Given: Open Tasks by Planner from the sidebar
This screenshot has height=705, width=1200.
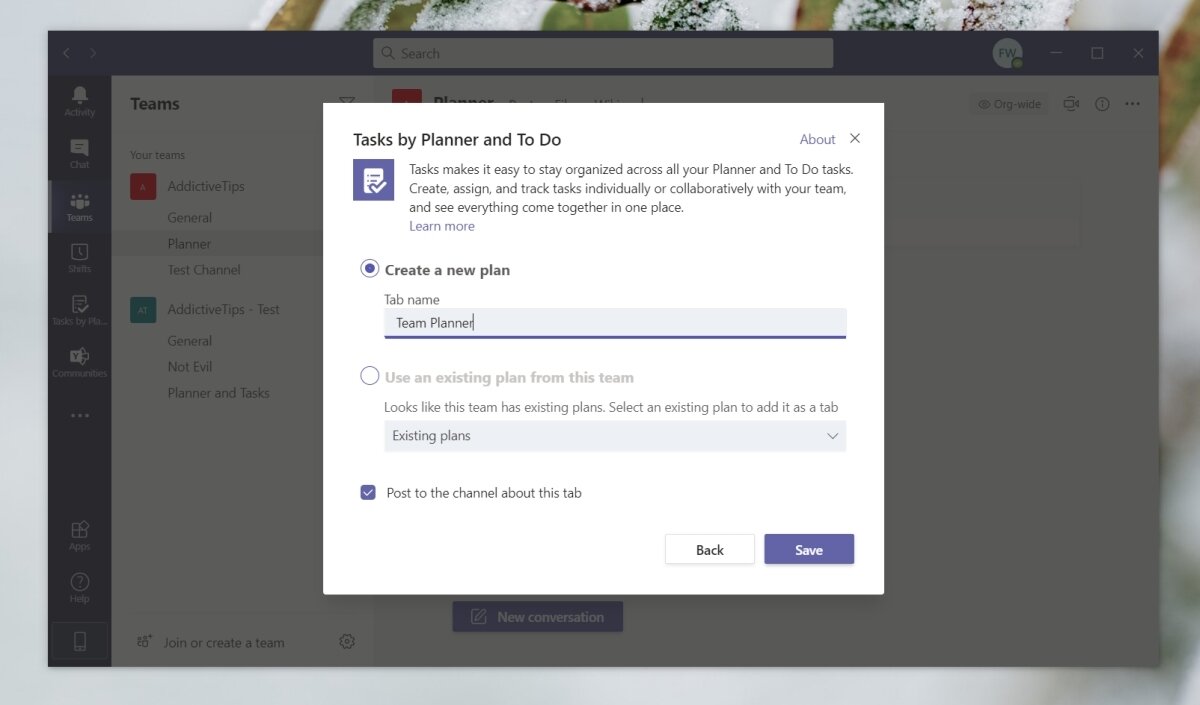Looking at the screenshot, I should tap(79, 310).
